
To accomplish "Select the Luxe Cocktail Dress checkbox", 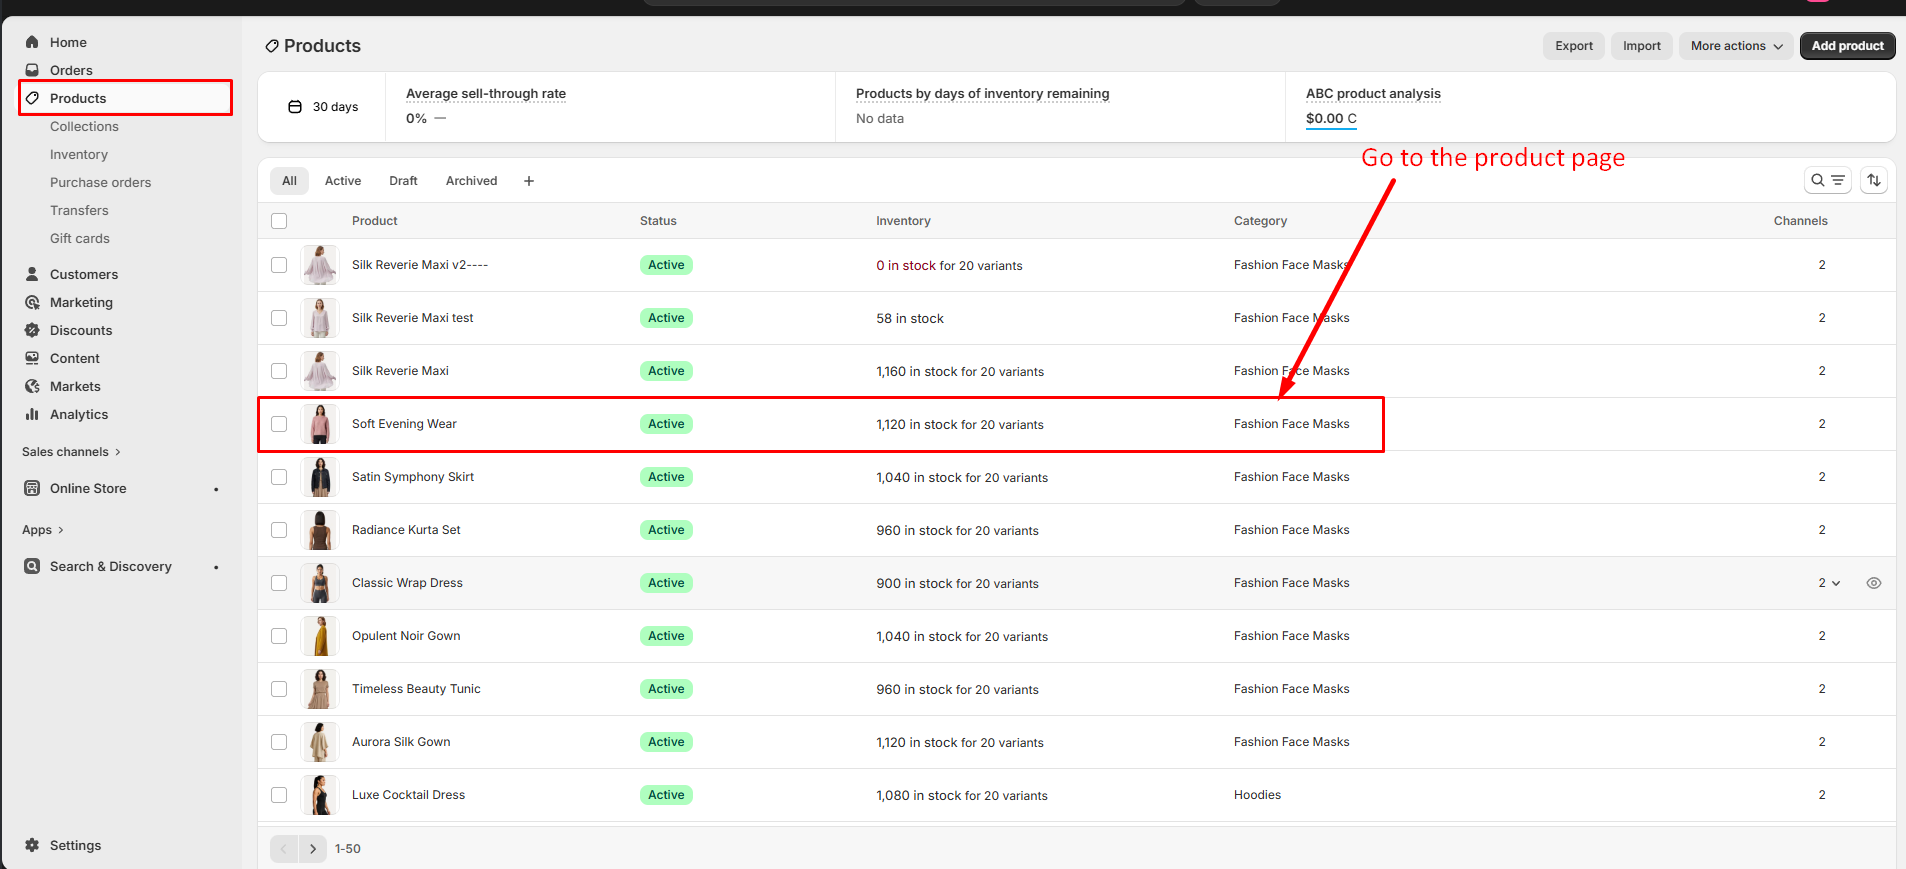I will point(279,795).
